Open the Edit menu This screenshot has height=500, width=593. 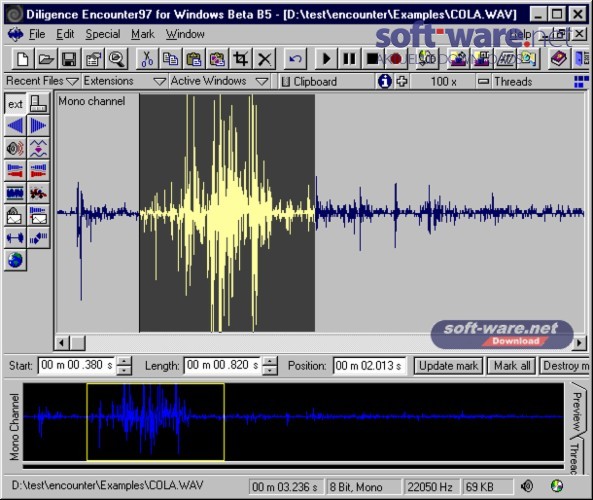click(65, 34)
